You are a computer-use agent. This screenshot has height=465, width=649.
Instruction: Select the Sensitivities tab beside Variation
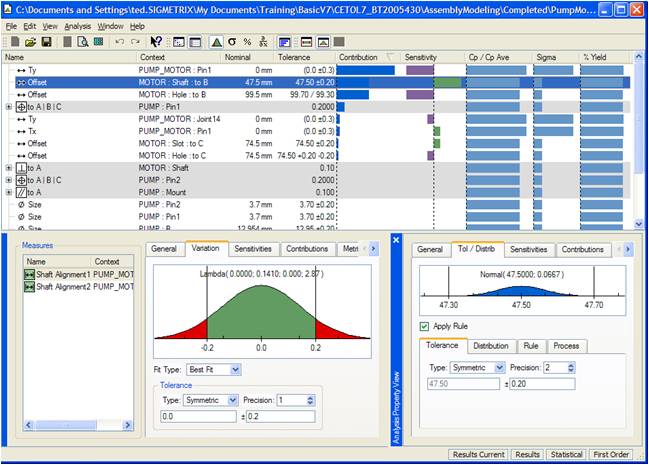coord(251,248)
